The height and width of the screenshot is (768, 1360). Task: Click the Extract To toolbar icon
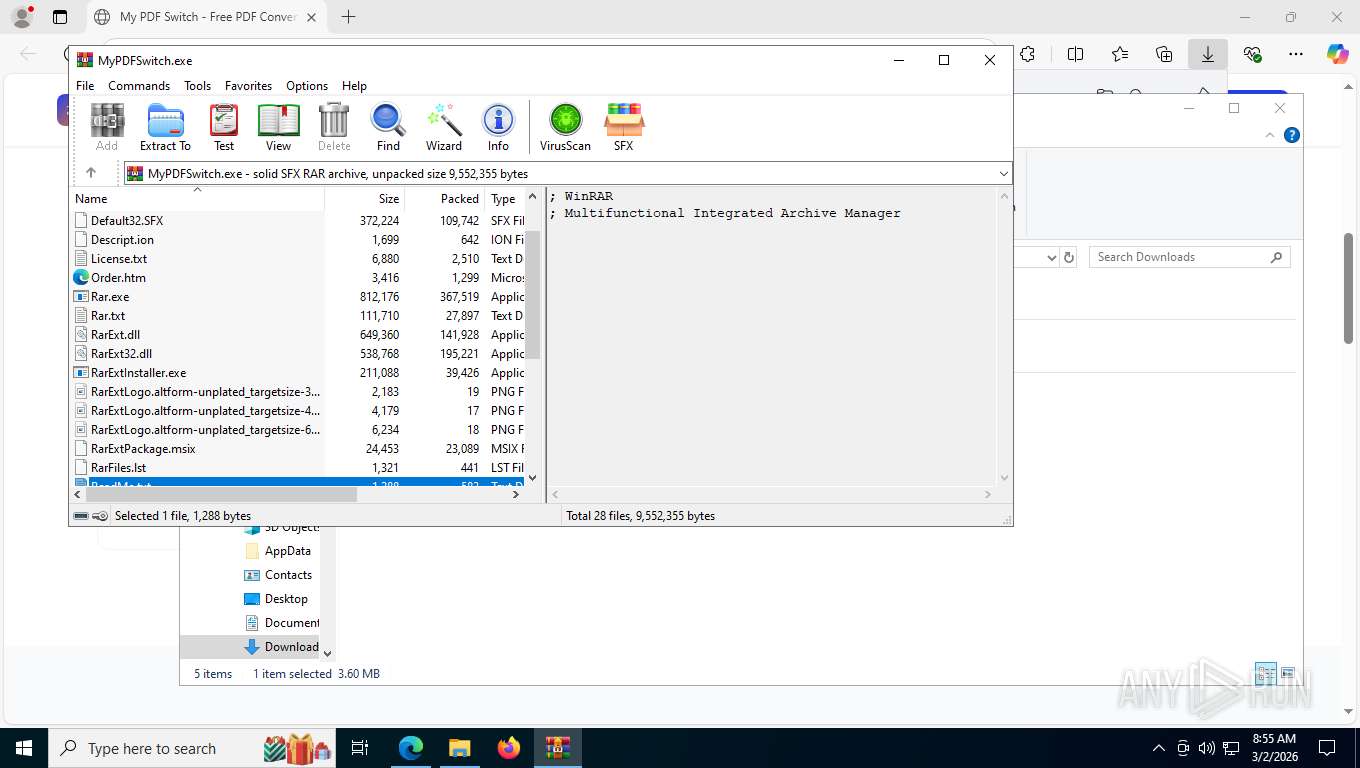[x=165, y=127]
